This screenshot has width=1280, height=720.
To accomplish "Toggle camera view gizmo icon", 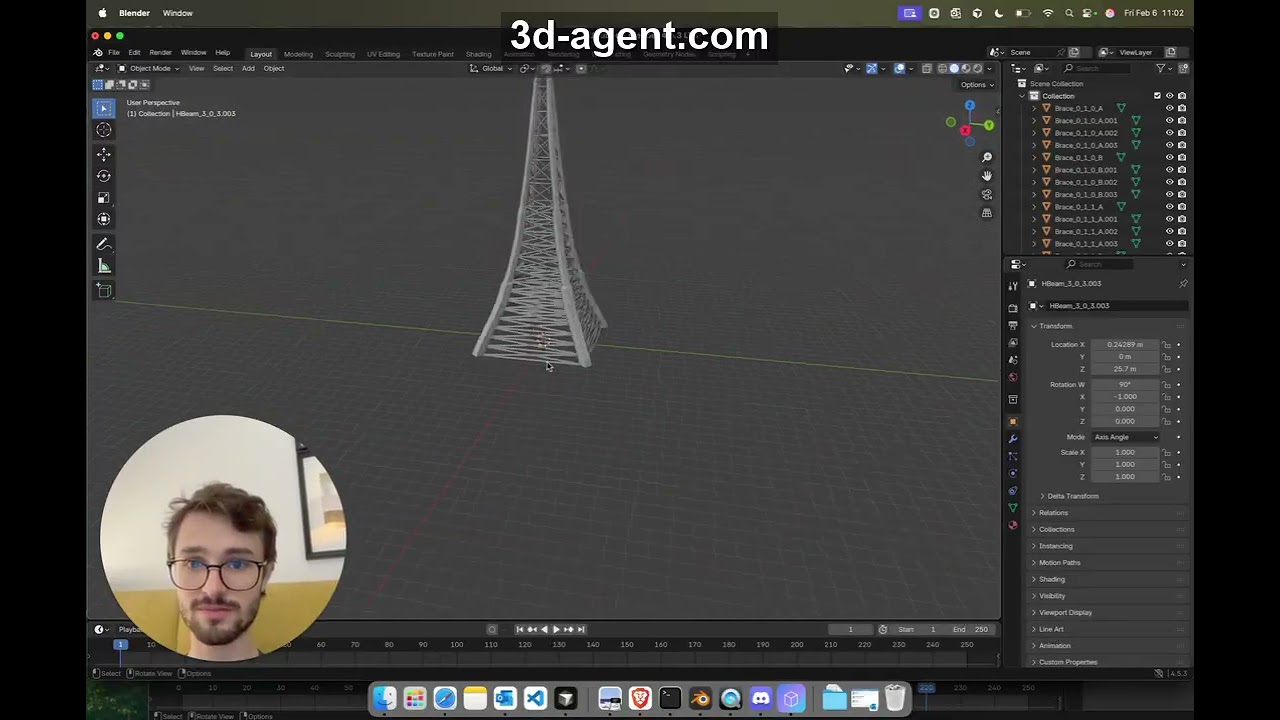I will [987, 194].
